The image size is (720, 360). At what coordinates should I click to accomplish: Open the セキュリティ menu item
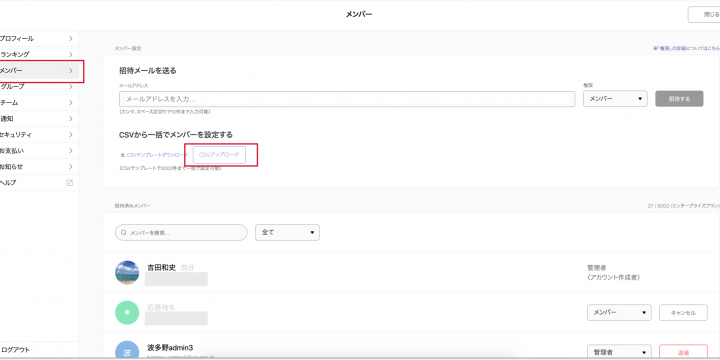38,135
